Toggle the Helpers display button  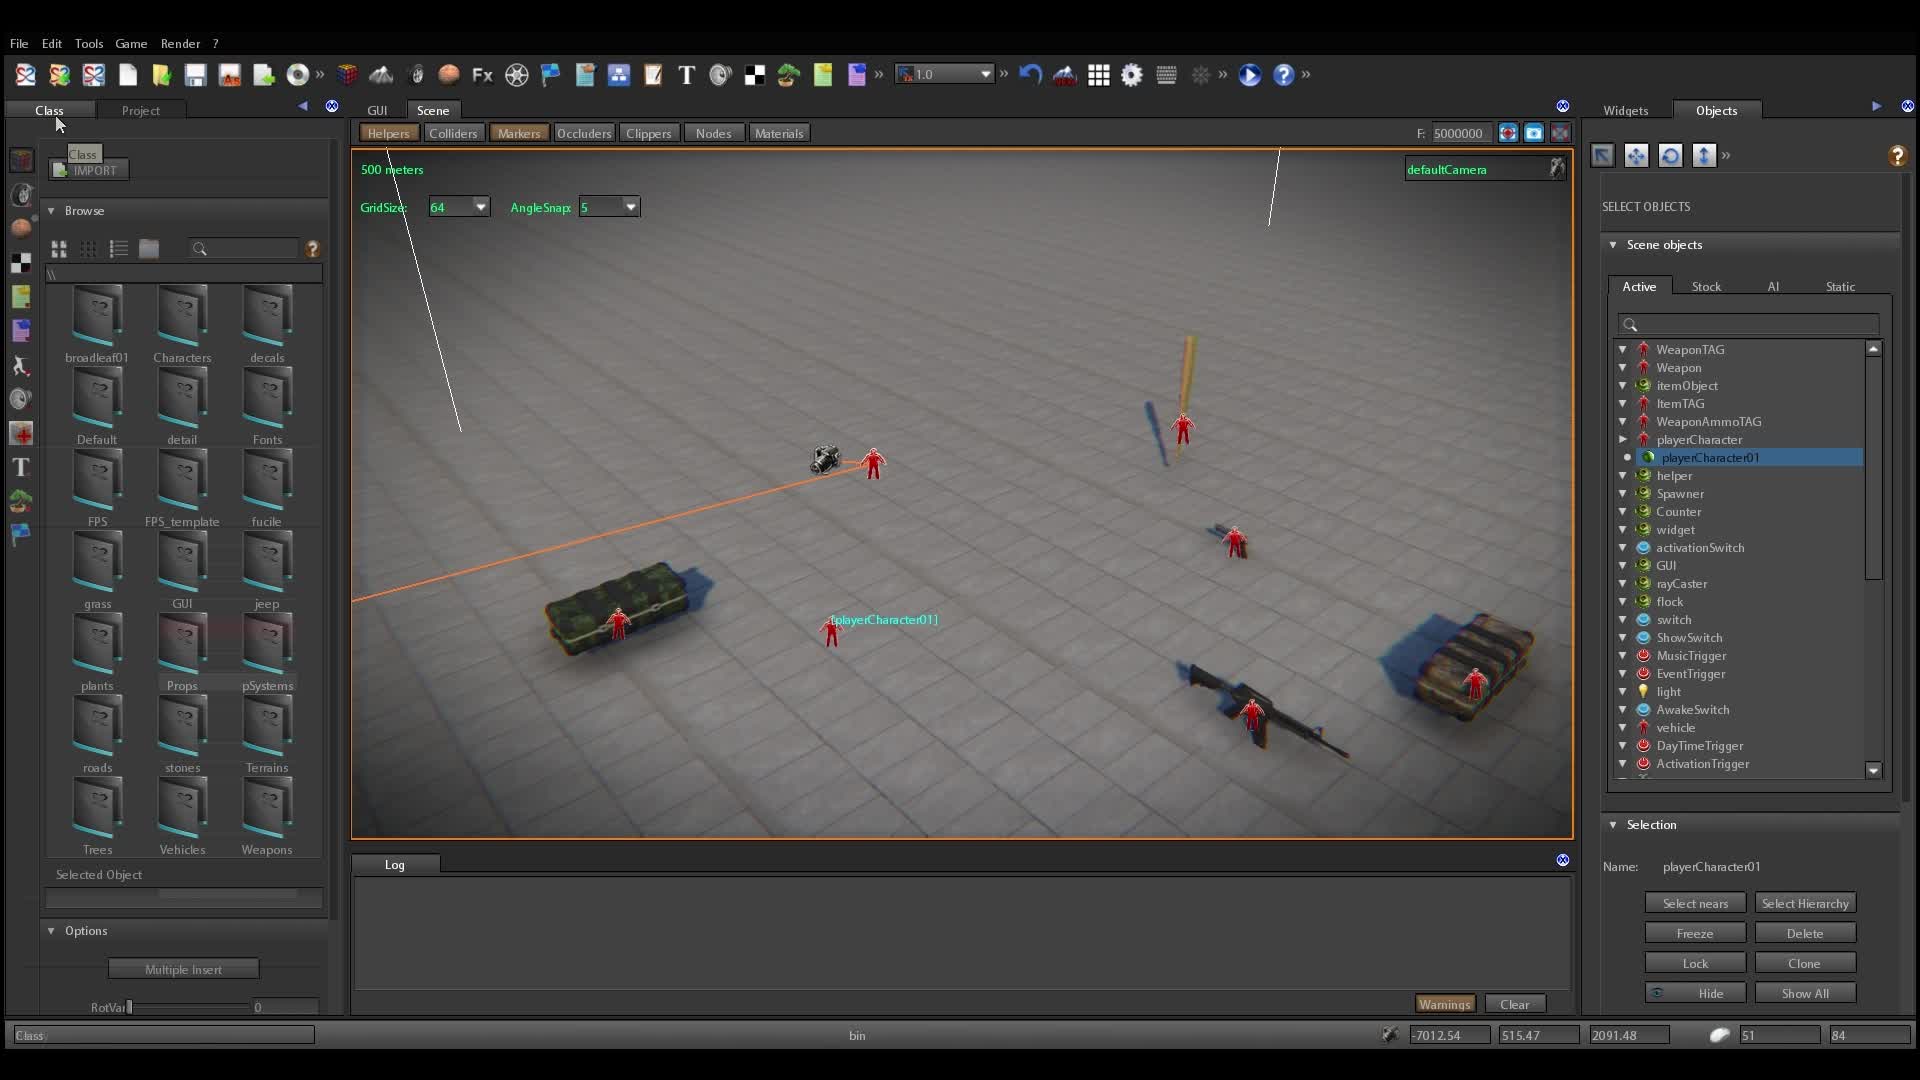[x=388, y=133]
